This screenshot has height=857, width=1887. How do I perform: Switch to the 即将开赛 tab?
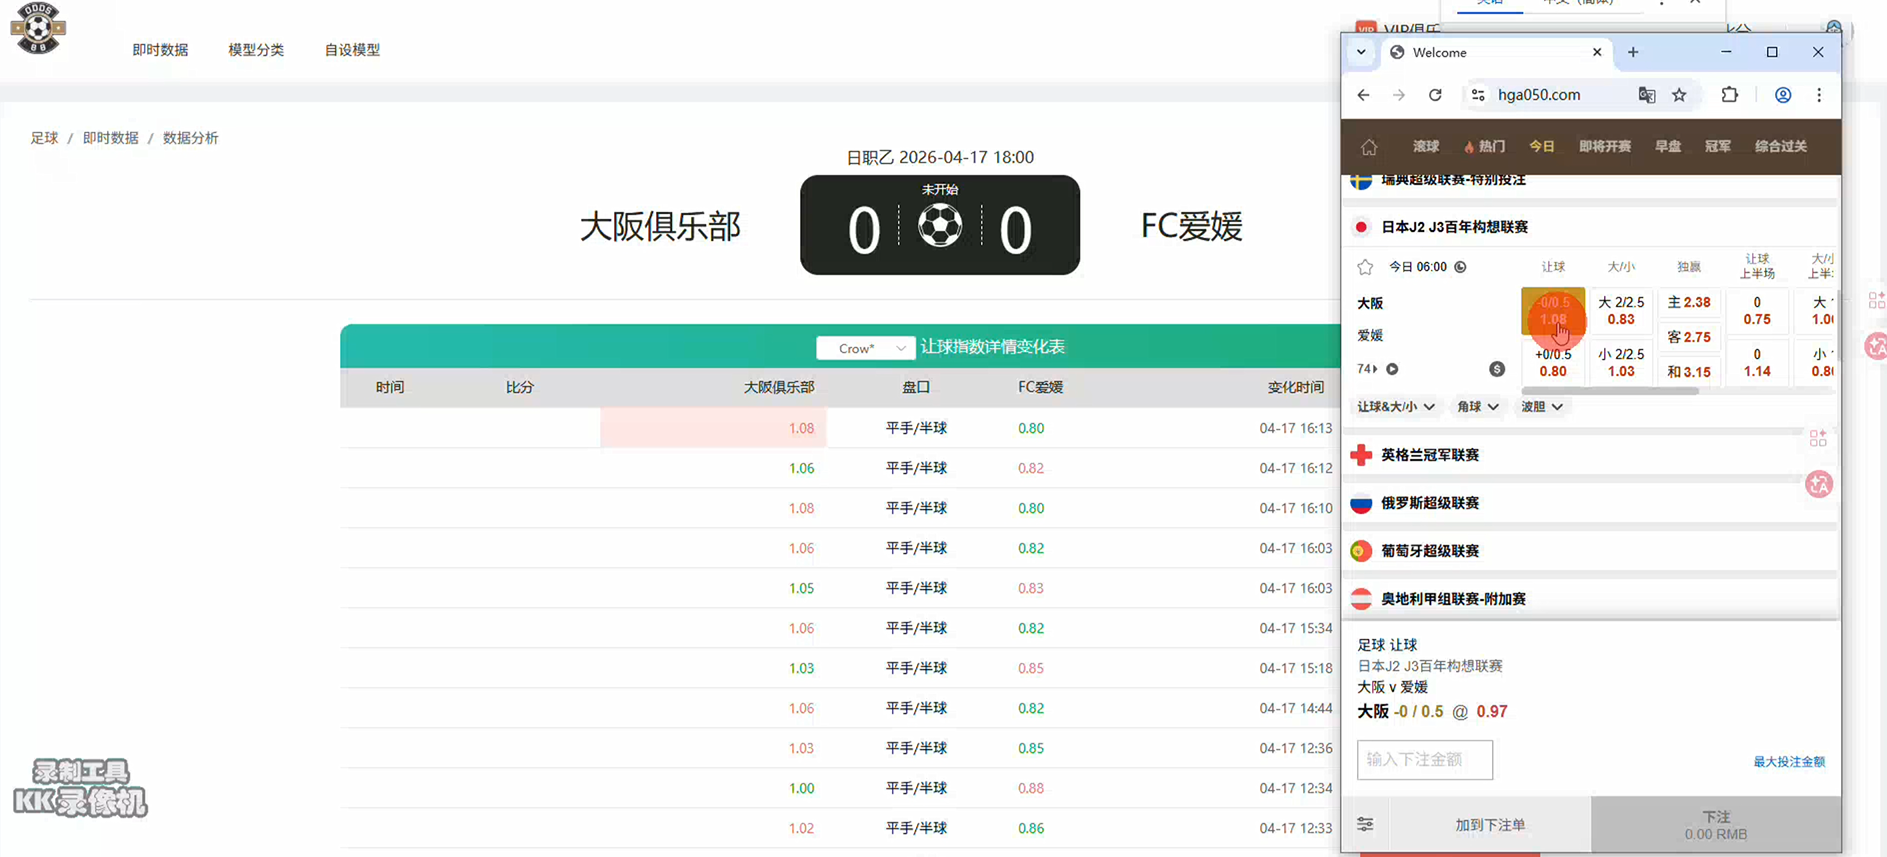(x=1605, y=146)
